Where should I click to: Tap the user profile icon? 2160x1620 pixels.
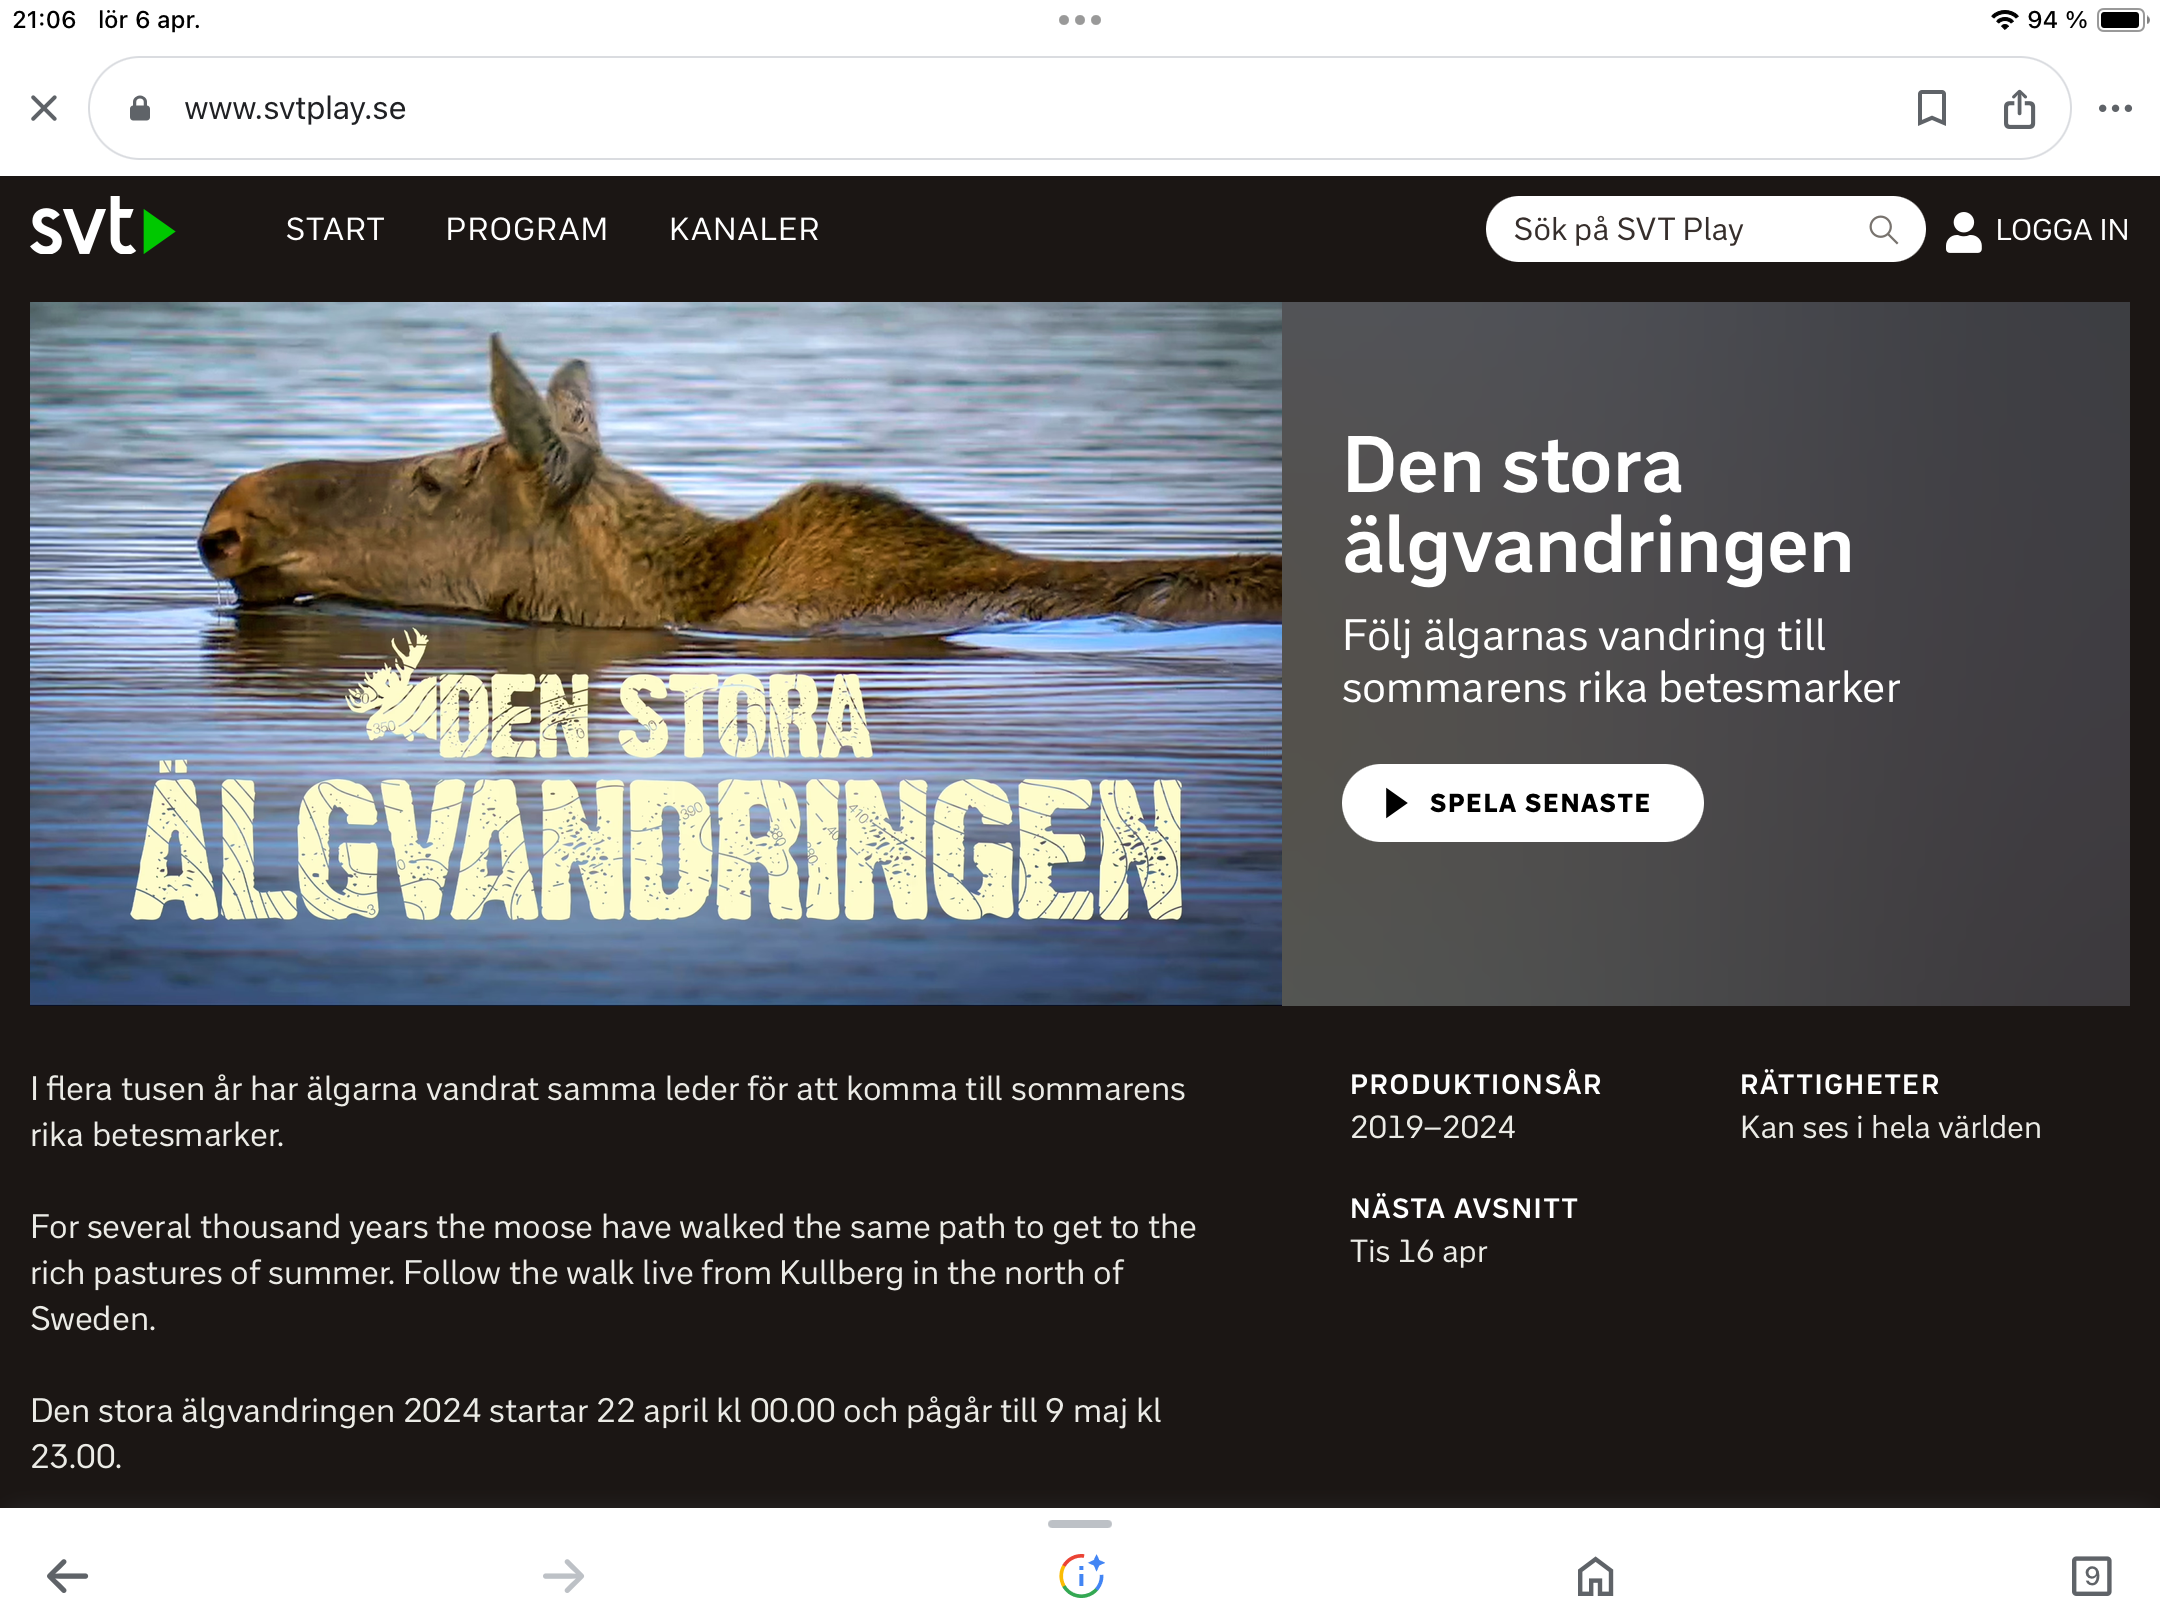(x=1963, y=230)
